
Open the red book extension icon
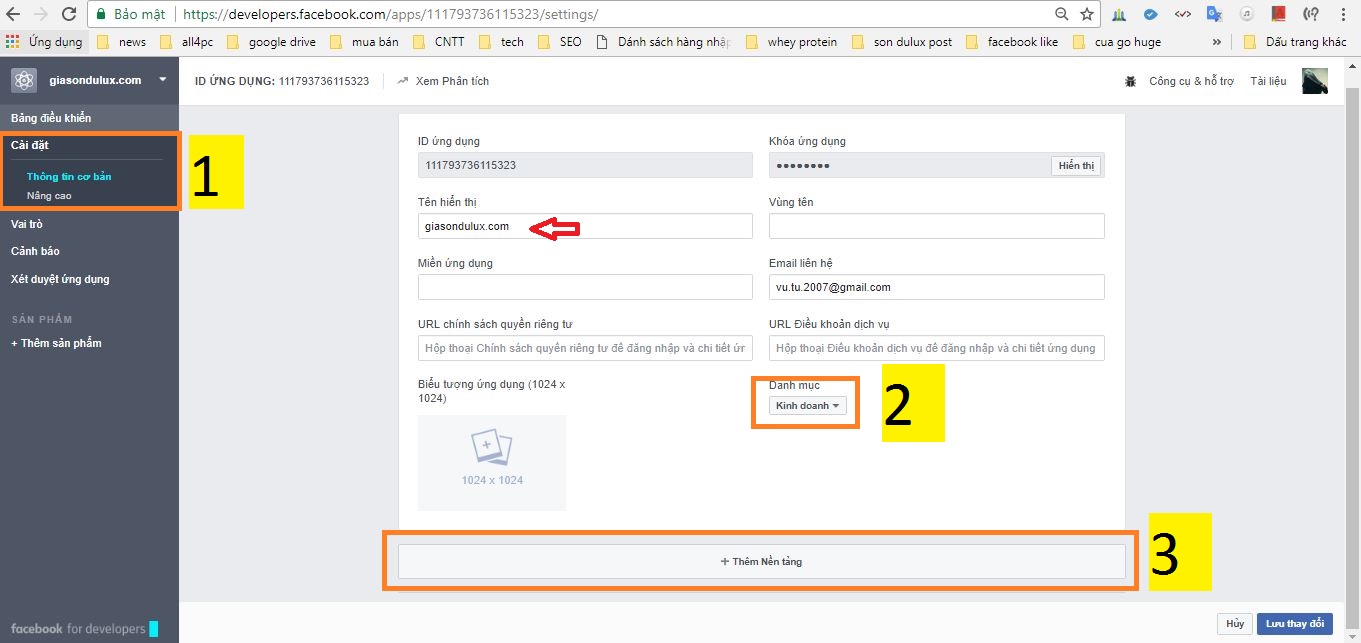(1278, 14)
